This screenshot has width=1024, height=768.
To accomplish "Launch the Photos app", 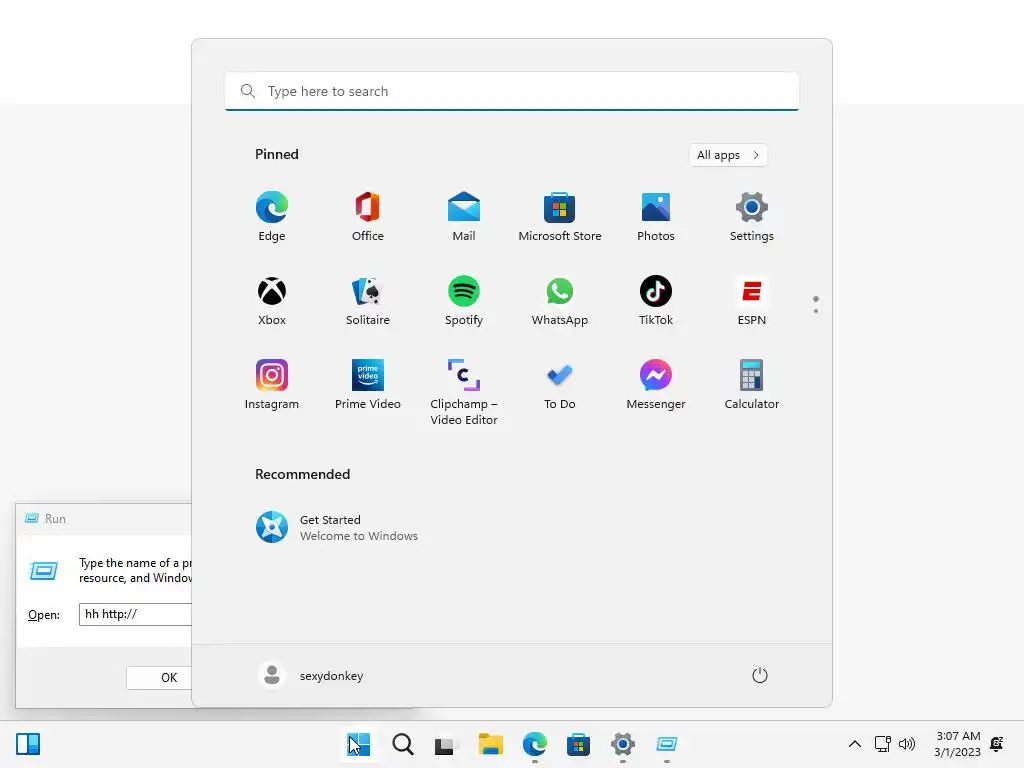I will click(656, 217).
